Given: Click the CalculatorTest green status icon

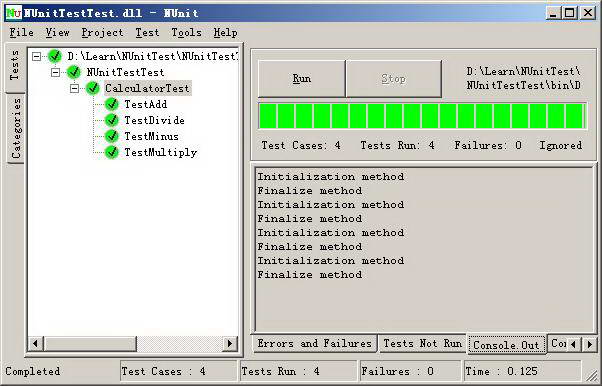Looking at the screenshot, I should pos(93,88).
